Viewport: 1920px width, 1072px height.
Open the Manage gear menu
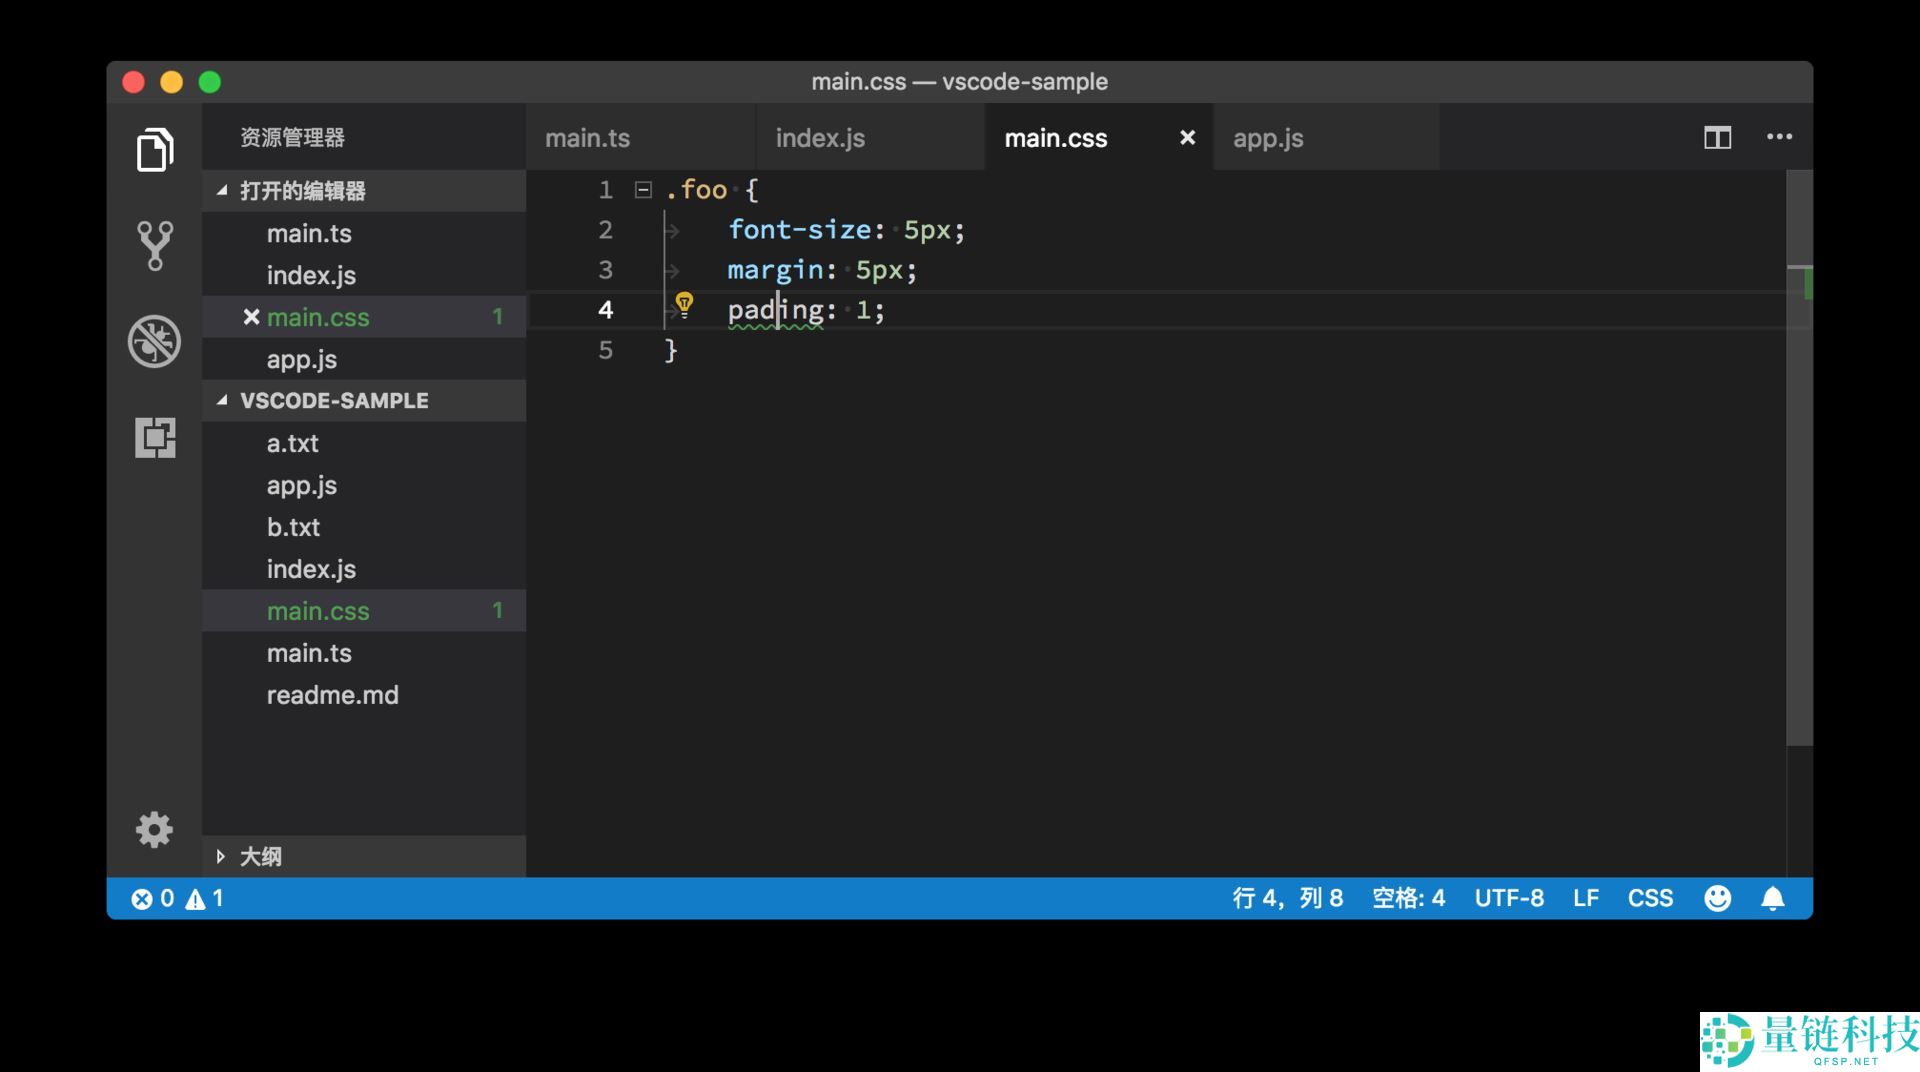(154, 829)
